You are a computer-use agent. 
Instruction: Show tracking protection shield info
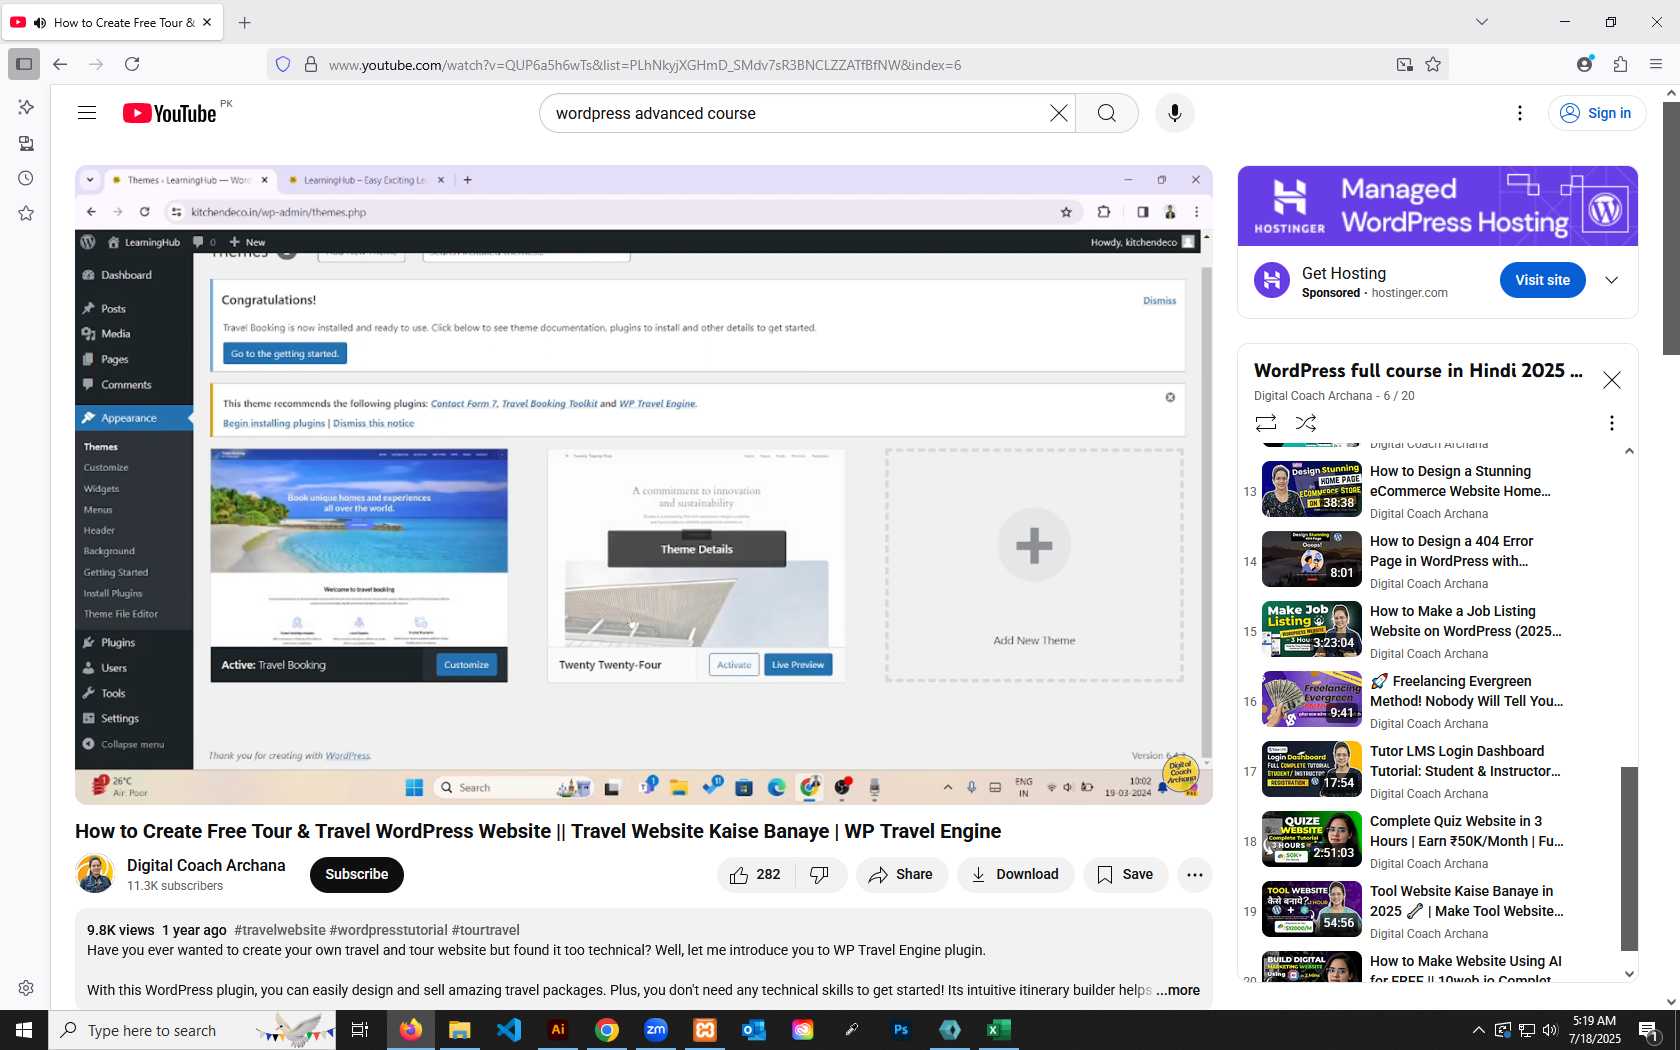point(283,65)
